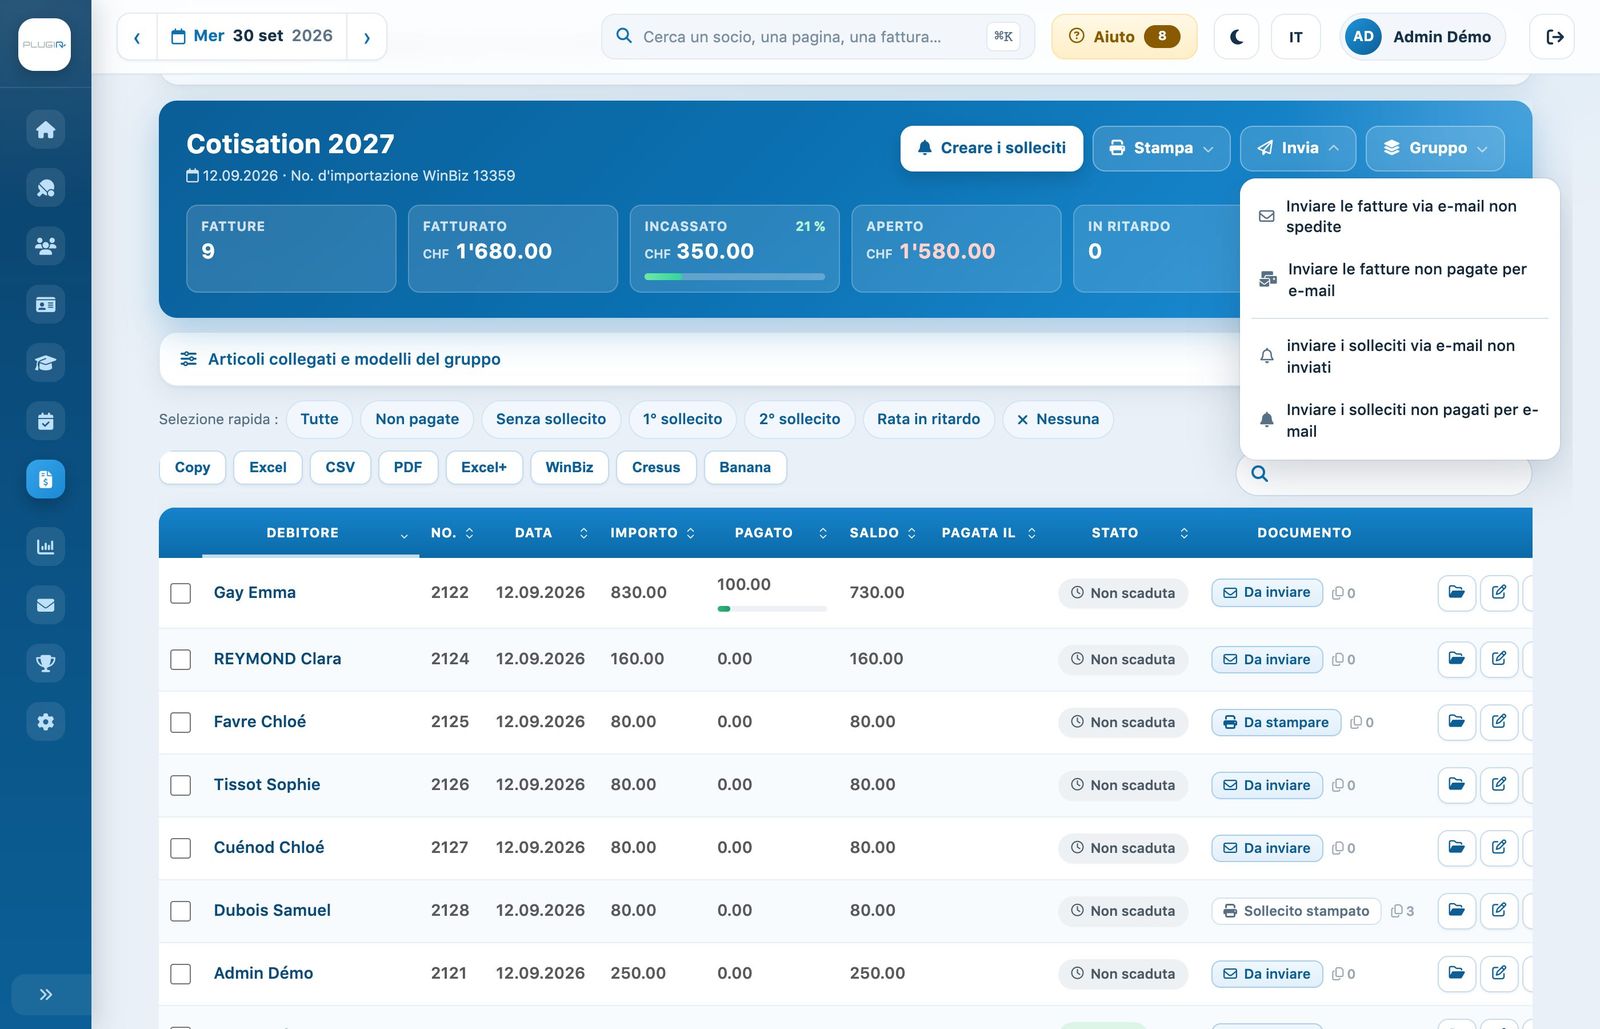Viewport: 1600px width, 1029px height.
Task: Choose 'Inviare i solleciti non pagati per e-mail'
Action: pyautogui.click(x=1400, y=421)
